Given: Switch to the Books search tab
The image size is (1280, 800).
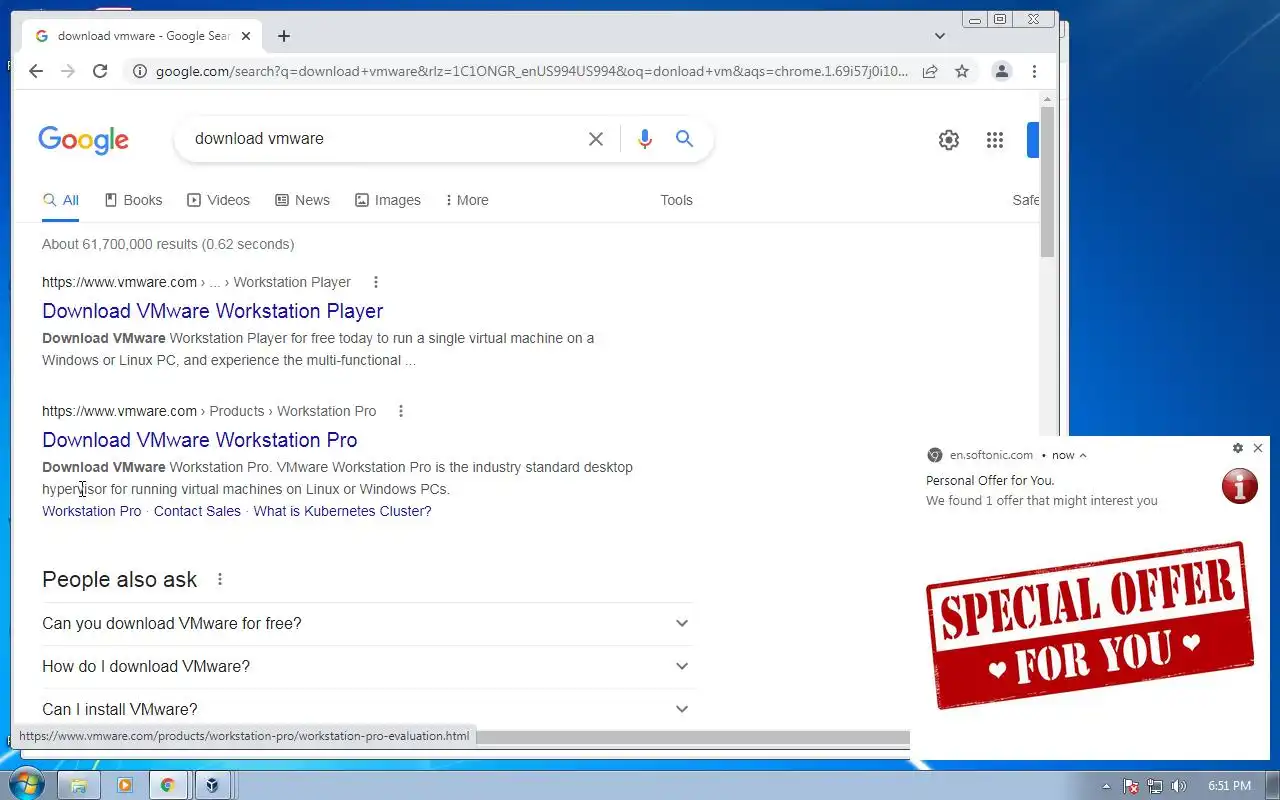Looking at the screenshot, I should [133, 200].
